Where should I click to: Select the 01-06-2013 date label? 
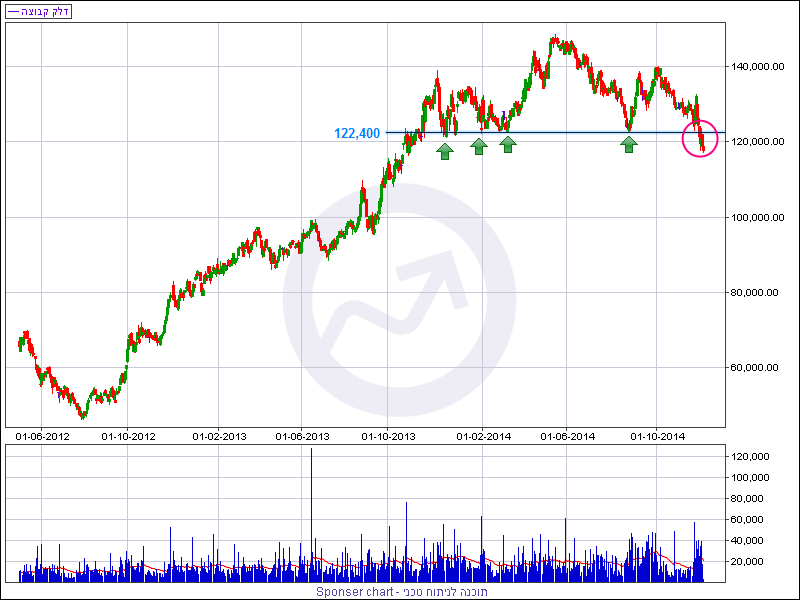(x=302, y=437)
